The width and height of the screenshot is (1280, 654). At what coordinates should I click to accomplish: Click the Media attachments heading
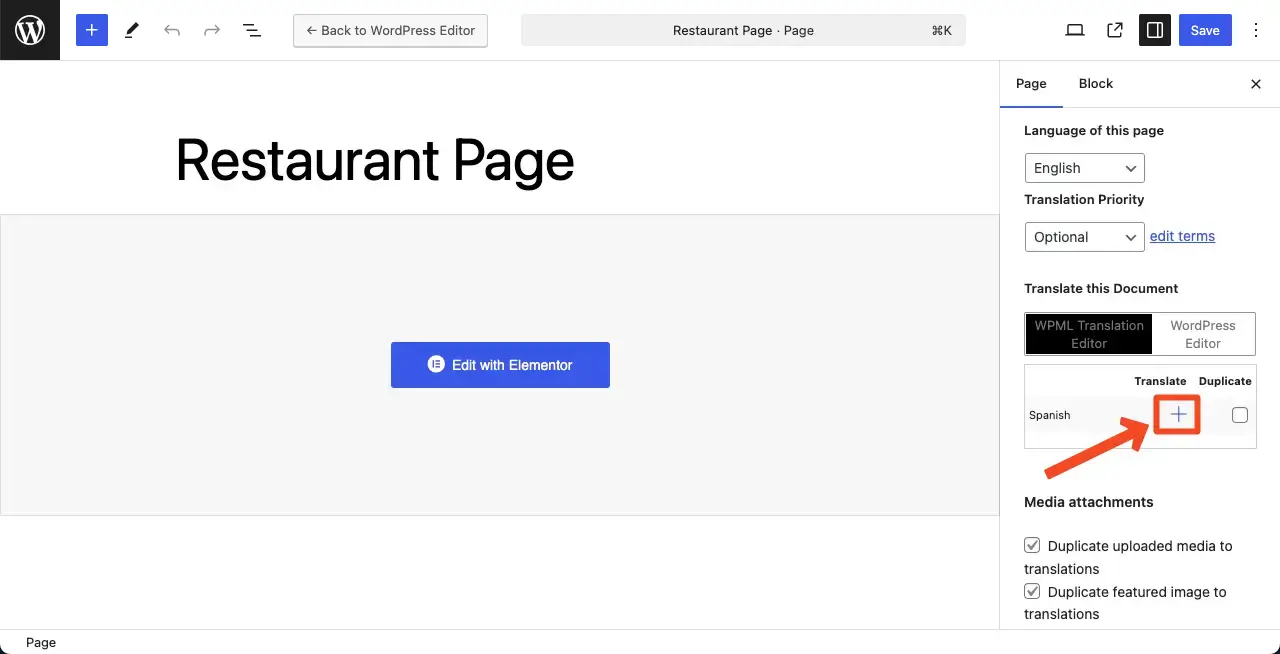coord(1089,502)
